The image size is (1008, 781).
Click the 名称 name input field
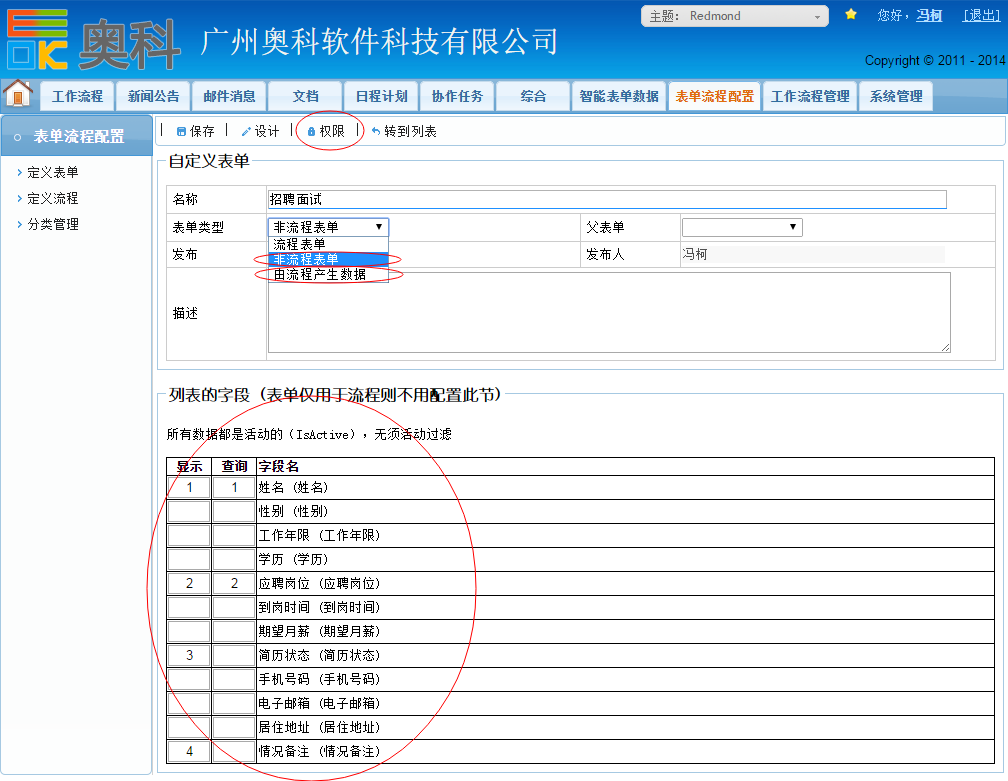607,200
